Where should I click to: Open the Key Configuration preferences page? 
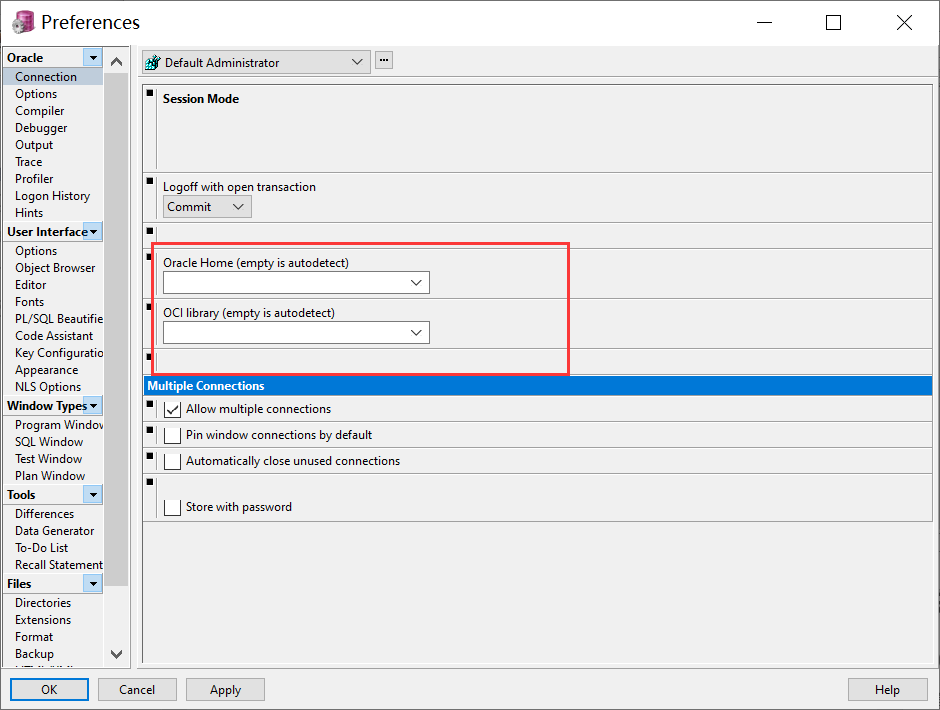coord(59,353)
